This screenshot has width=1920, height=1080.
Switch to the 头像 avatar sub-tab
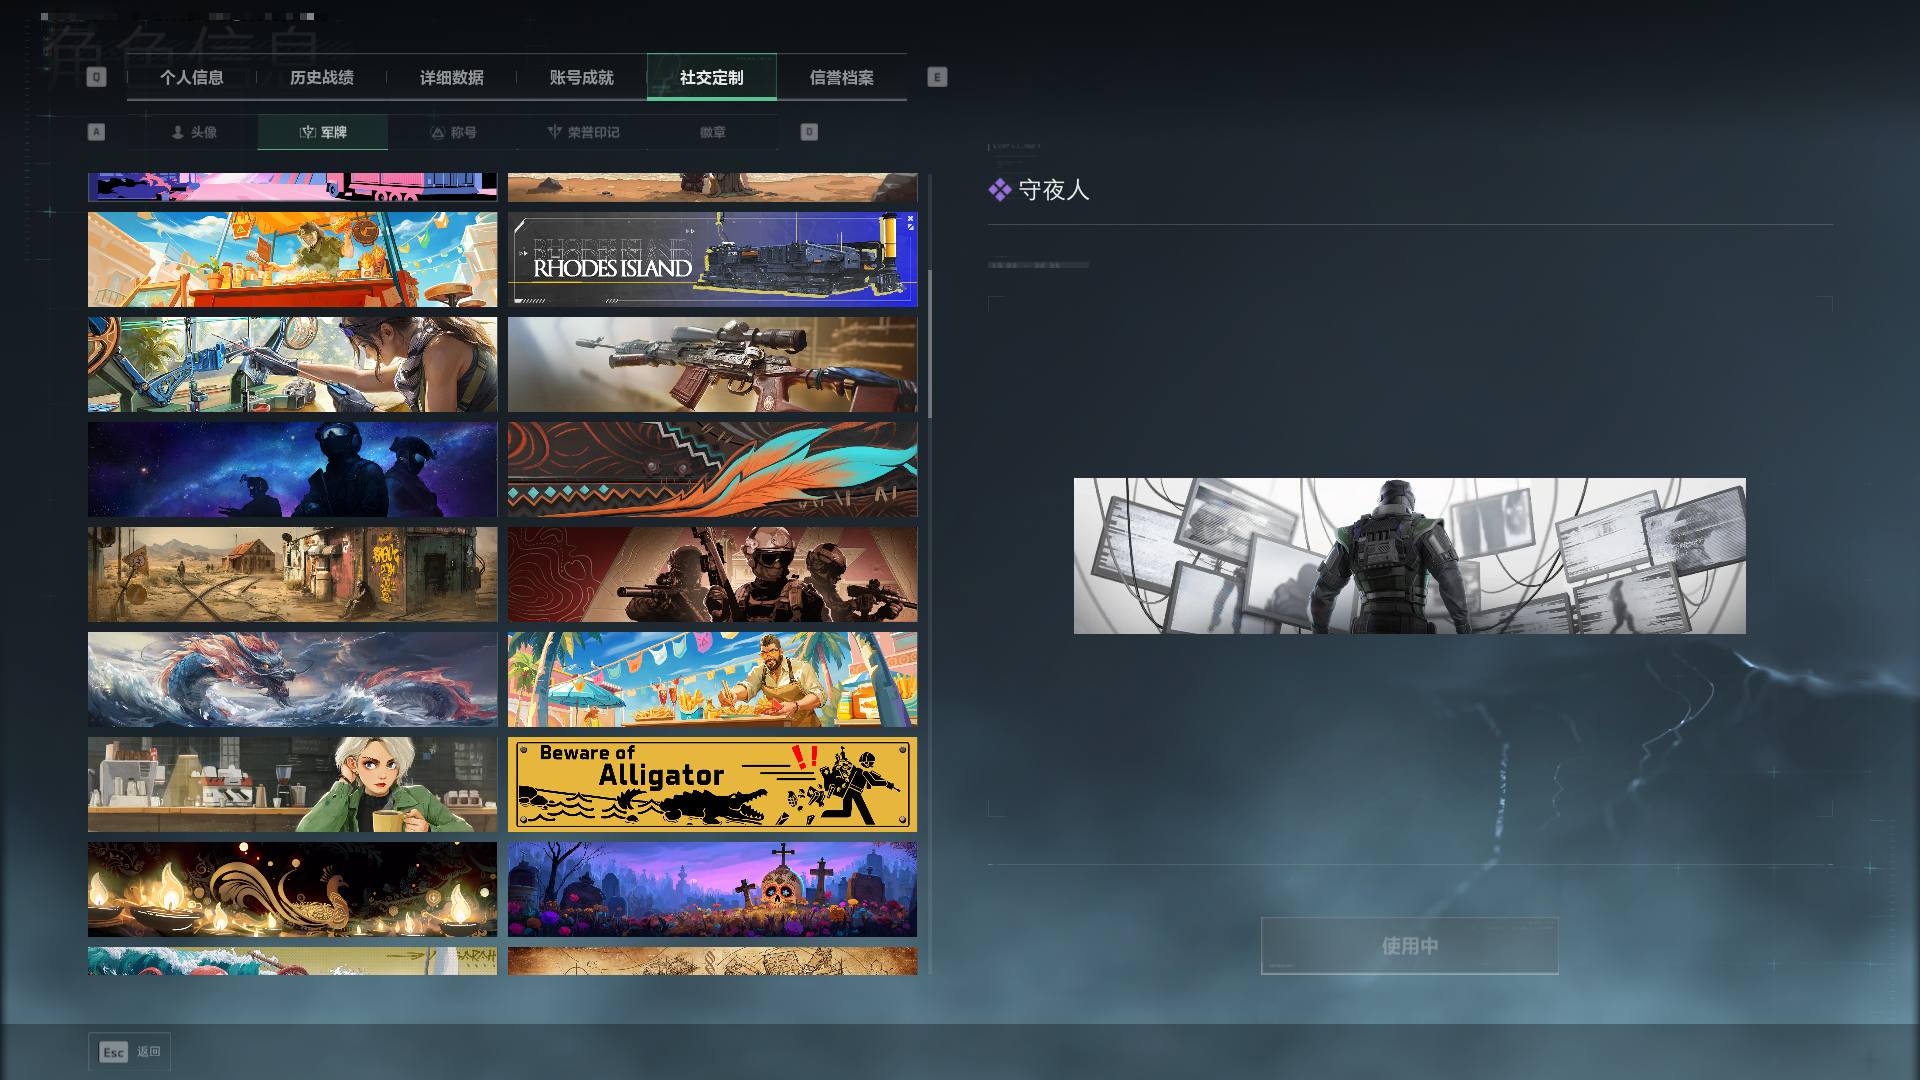click(x=193, y=132)
